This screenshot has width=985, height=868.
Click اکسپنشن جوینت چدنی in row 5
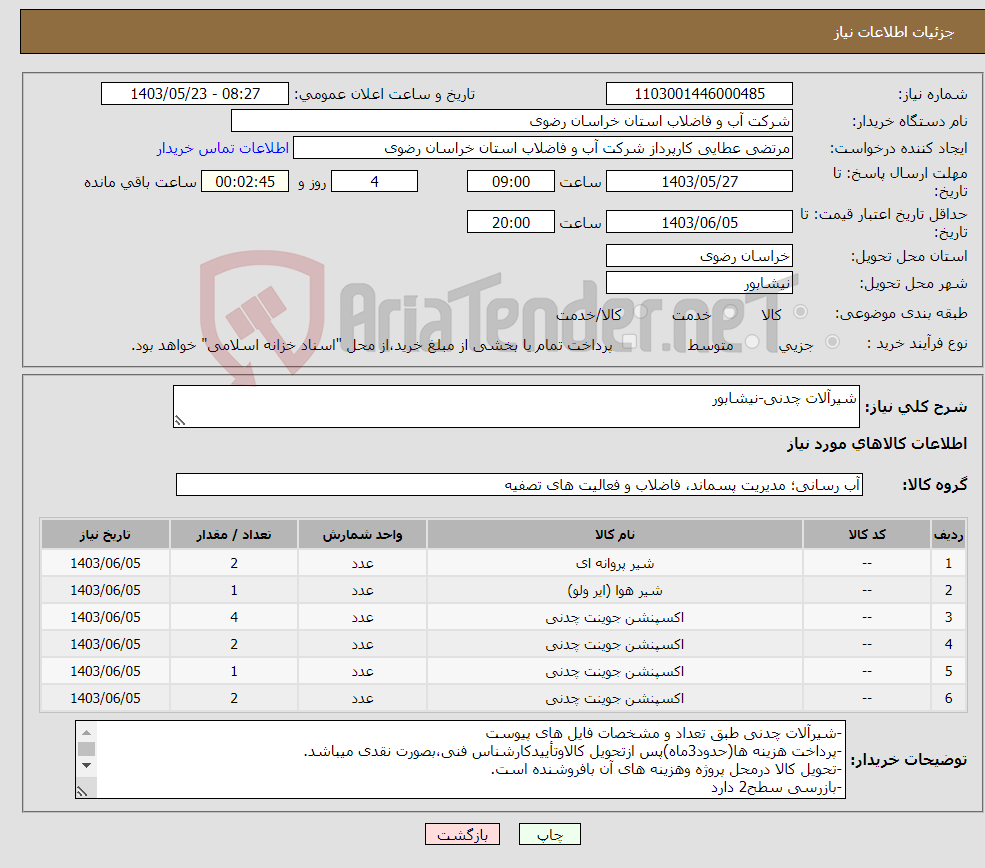click(x=615, y=671)
